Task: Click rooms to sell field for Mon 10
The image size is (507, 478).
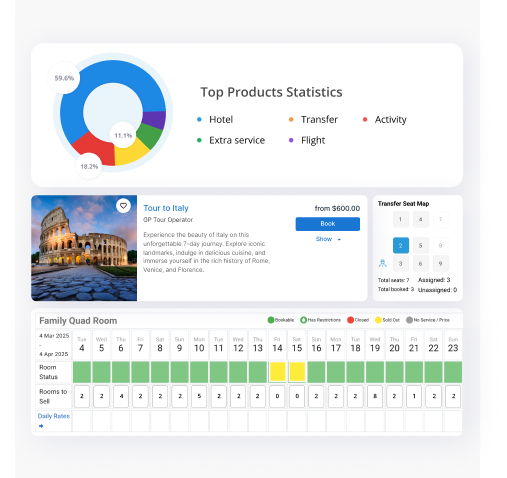Action: pos(199,396)
